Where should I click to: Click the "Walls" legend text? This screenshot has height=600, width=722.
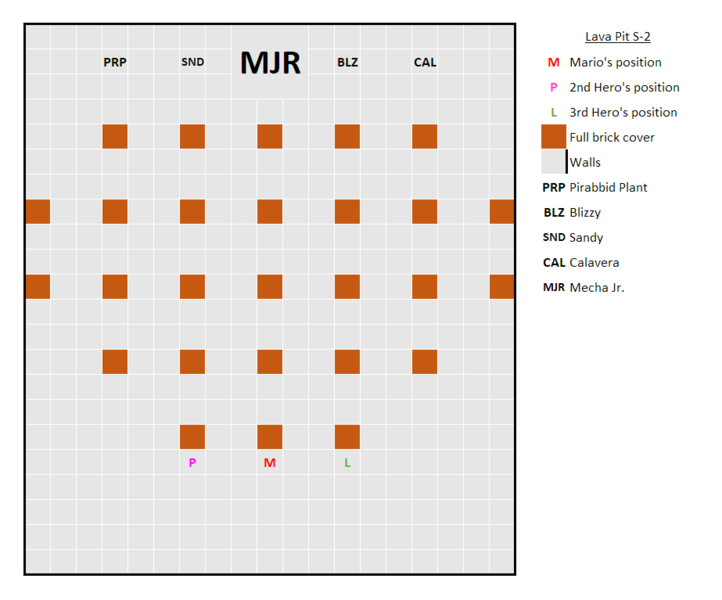pos(585,162)
